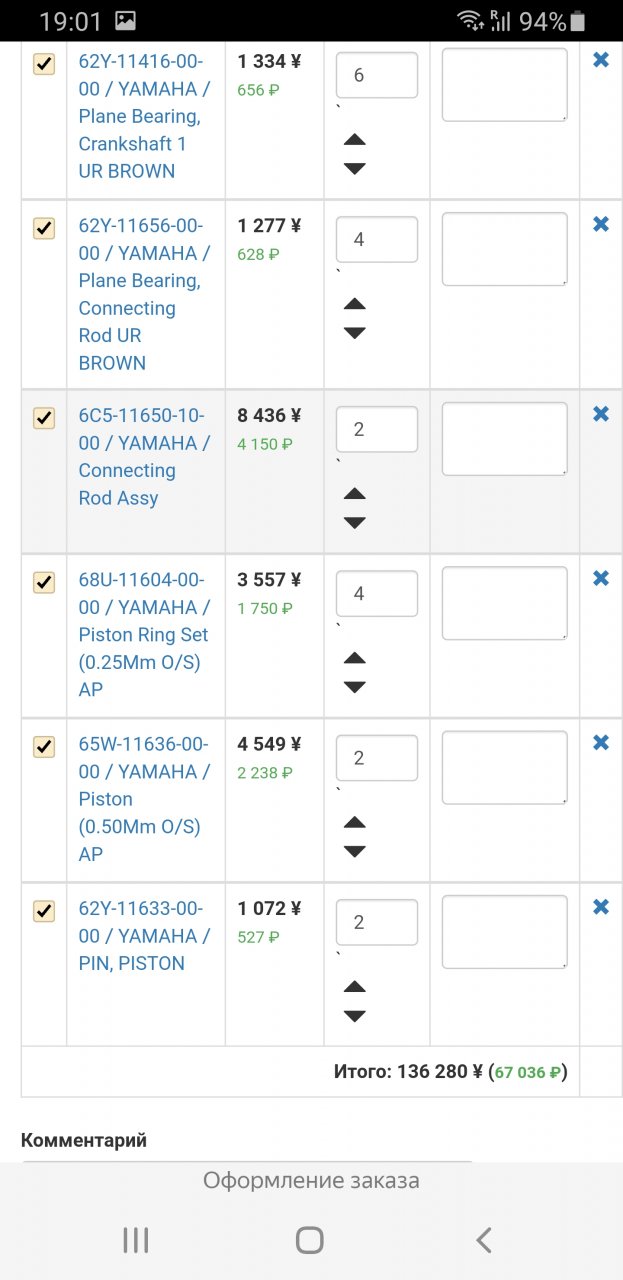The image size is (623, 1280).
Task: Click quantity field showing 6
Action: 376,76
